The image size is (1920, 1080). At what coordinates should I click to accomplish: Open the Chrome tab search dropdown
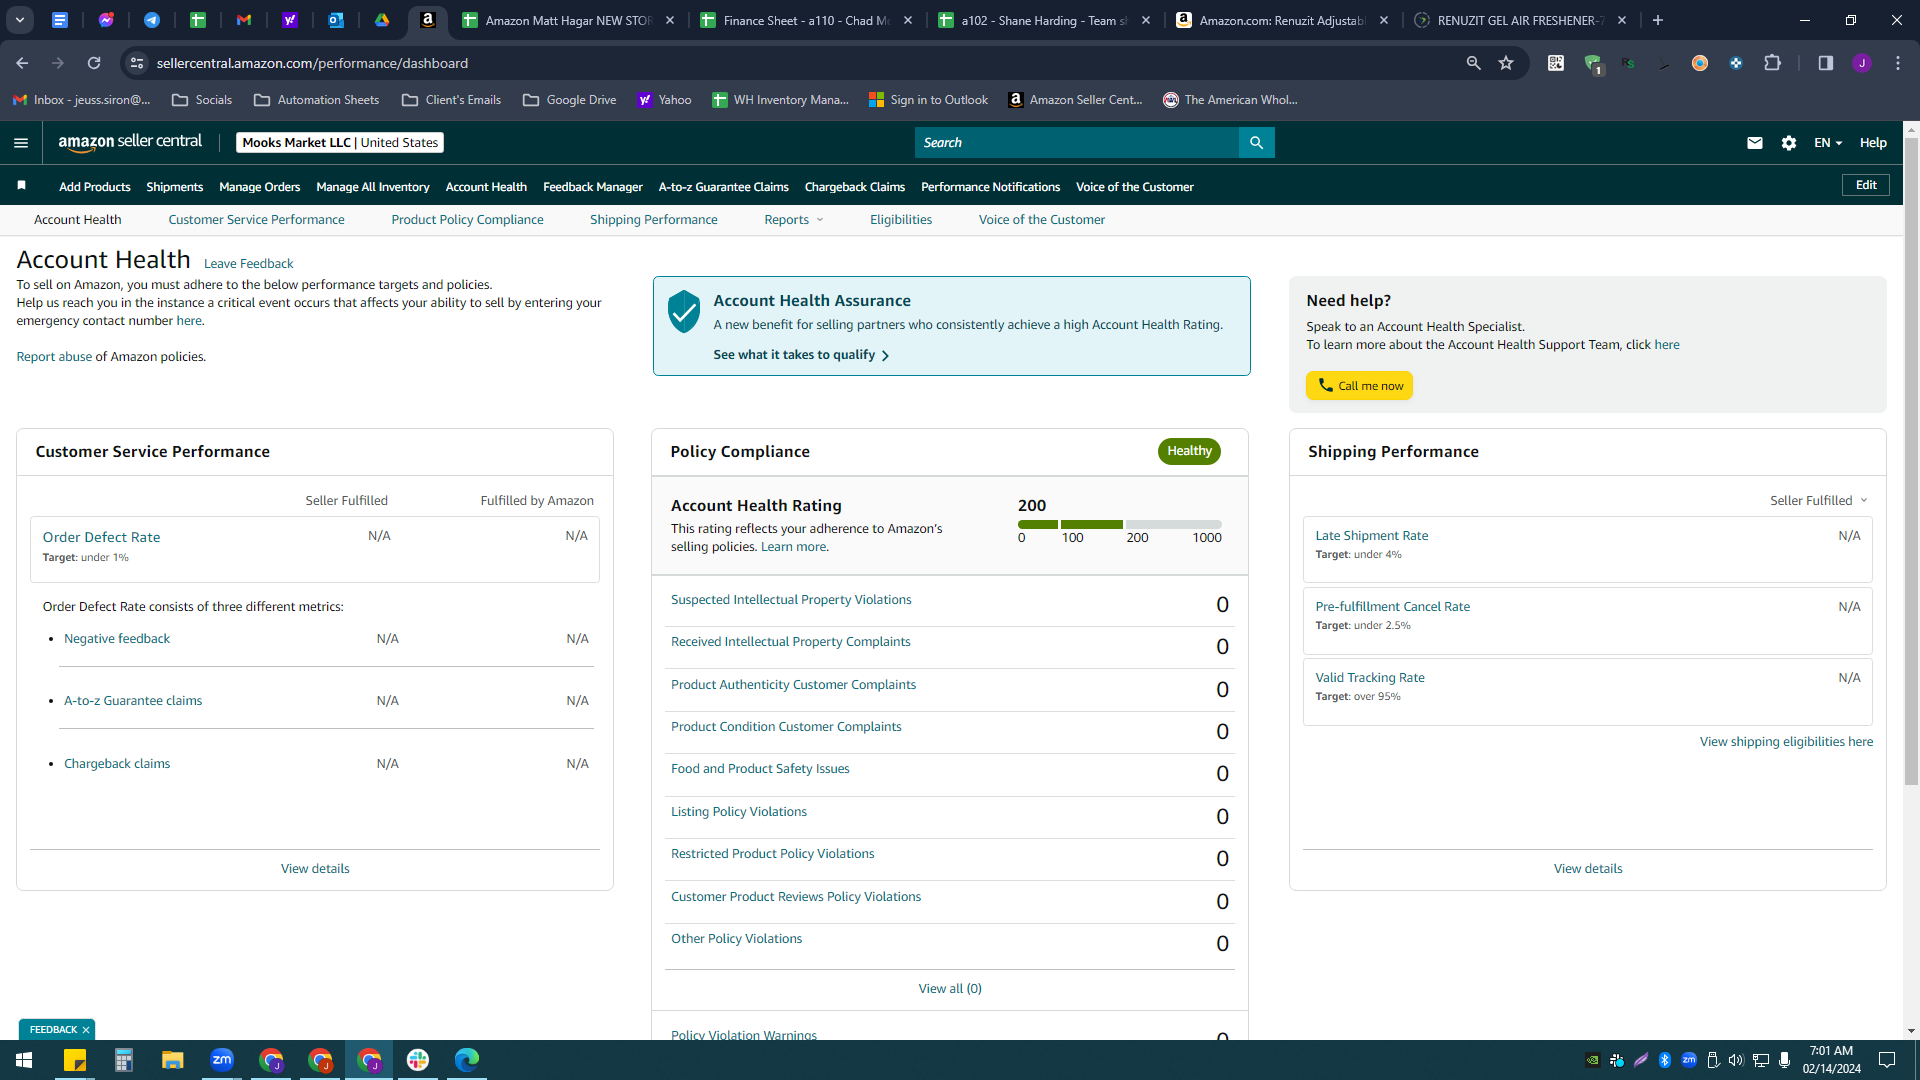19,20
